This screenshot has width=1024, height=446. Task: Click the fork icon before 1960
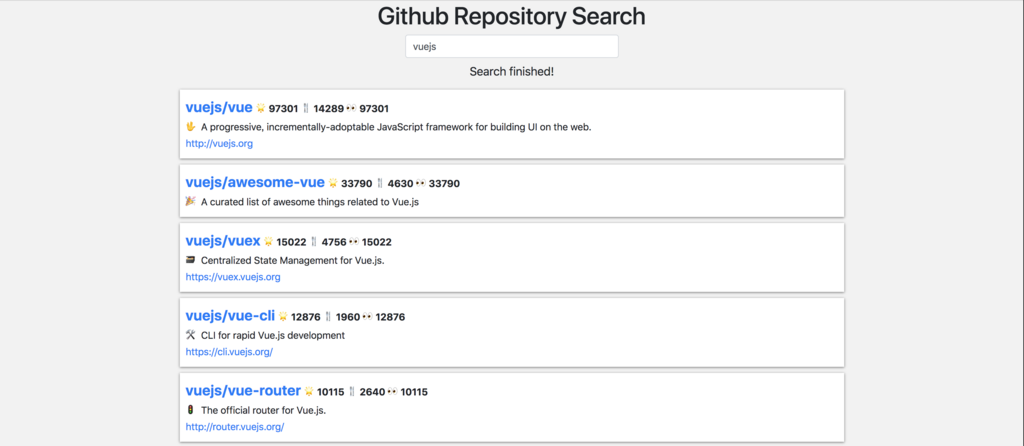tap(328, 317)
